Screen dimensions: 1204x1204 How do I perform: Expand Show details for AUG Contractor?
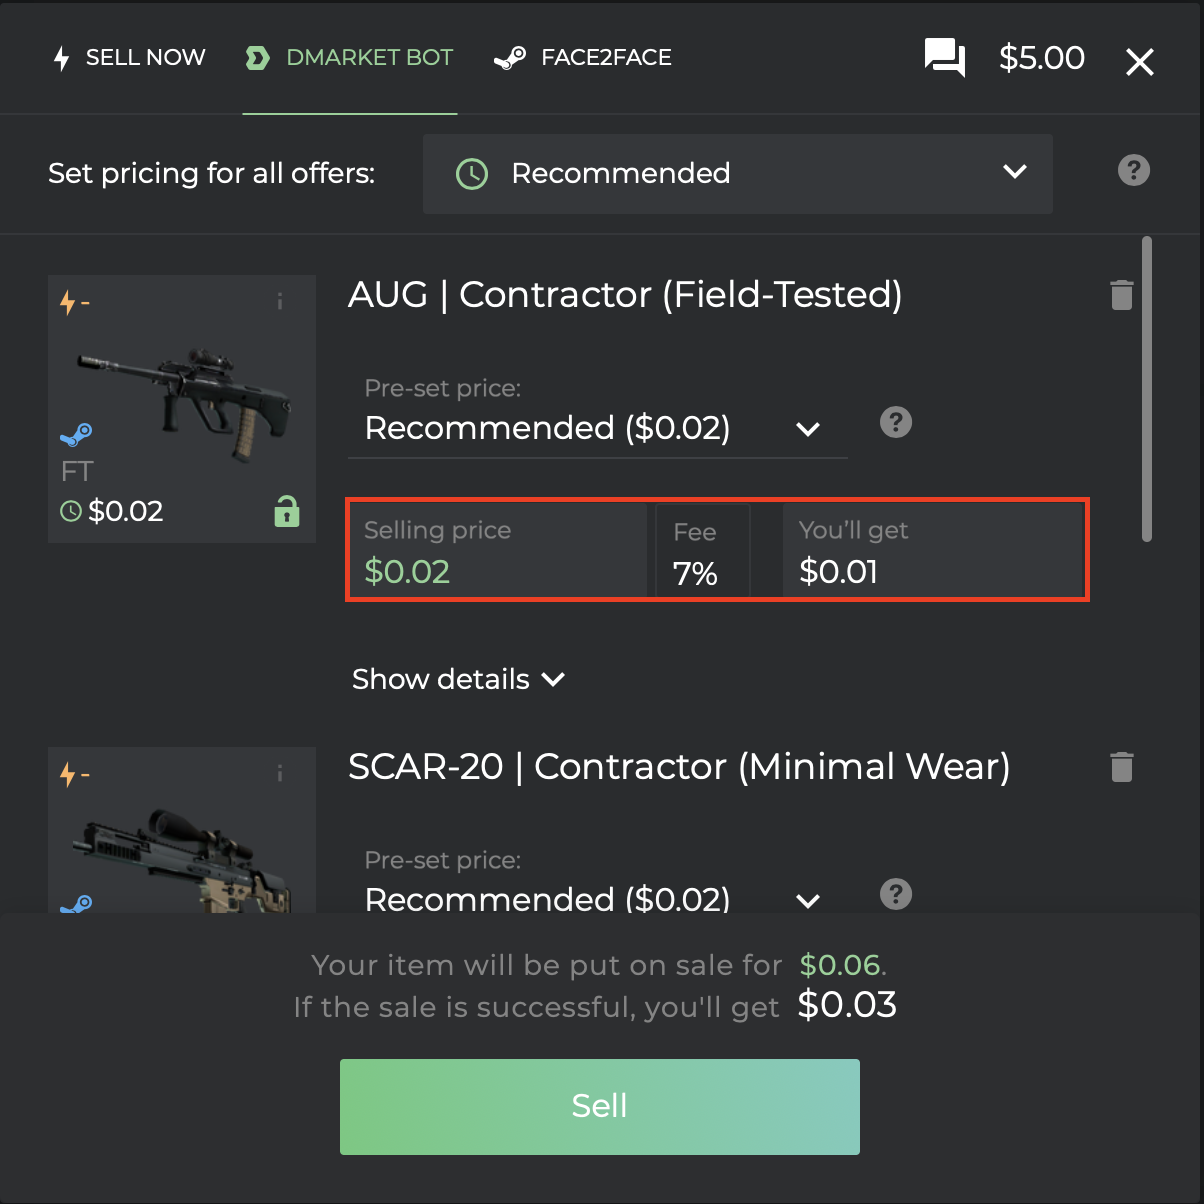459,679
